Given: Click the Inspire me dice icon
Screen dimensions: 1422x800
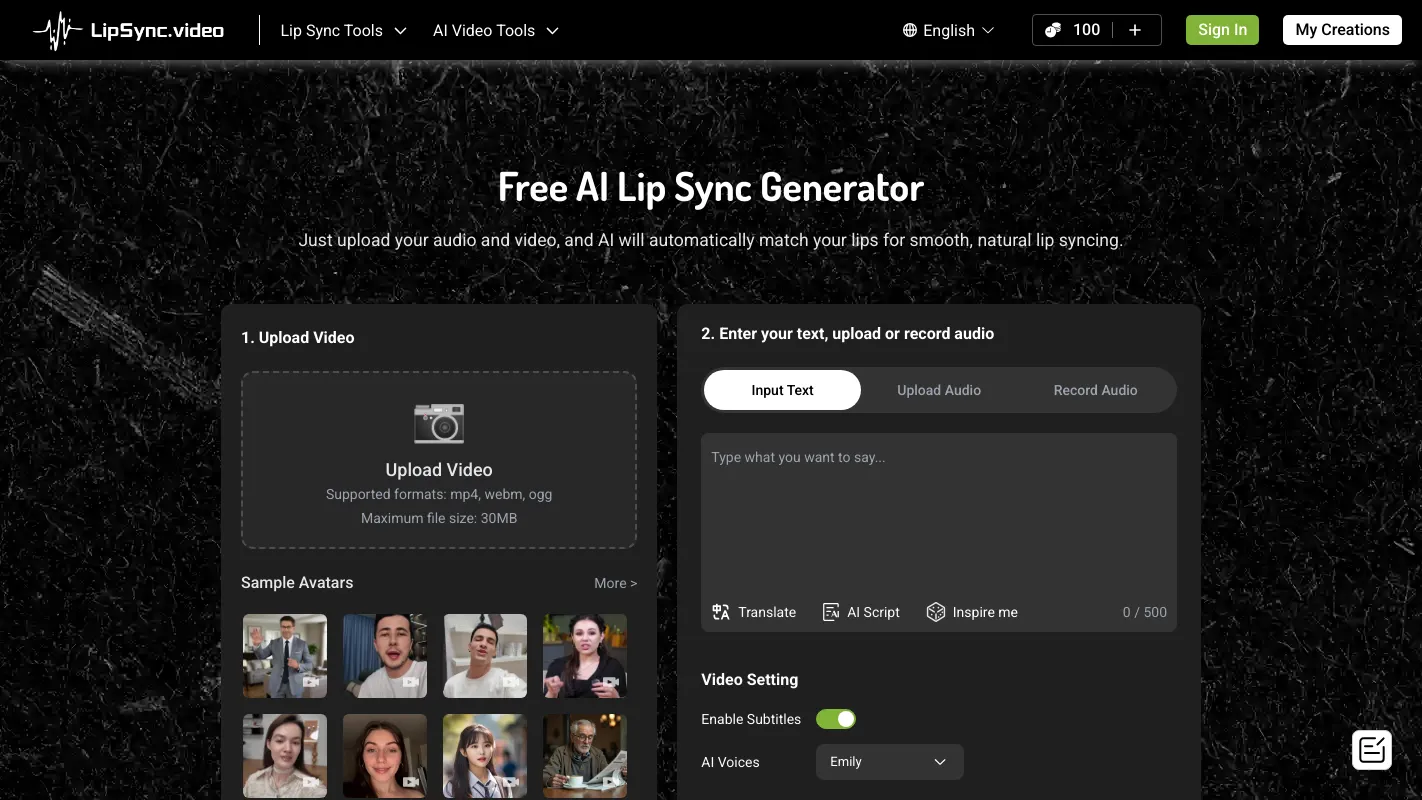Looking at the screenshot, I should click(x=936, y=611).
